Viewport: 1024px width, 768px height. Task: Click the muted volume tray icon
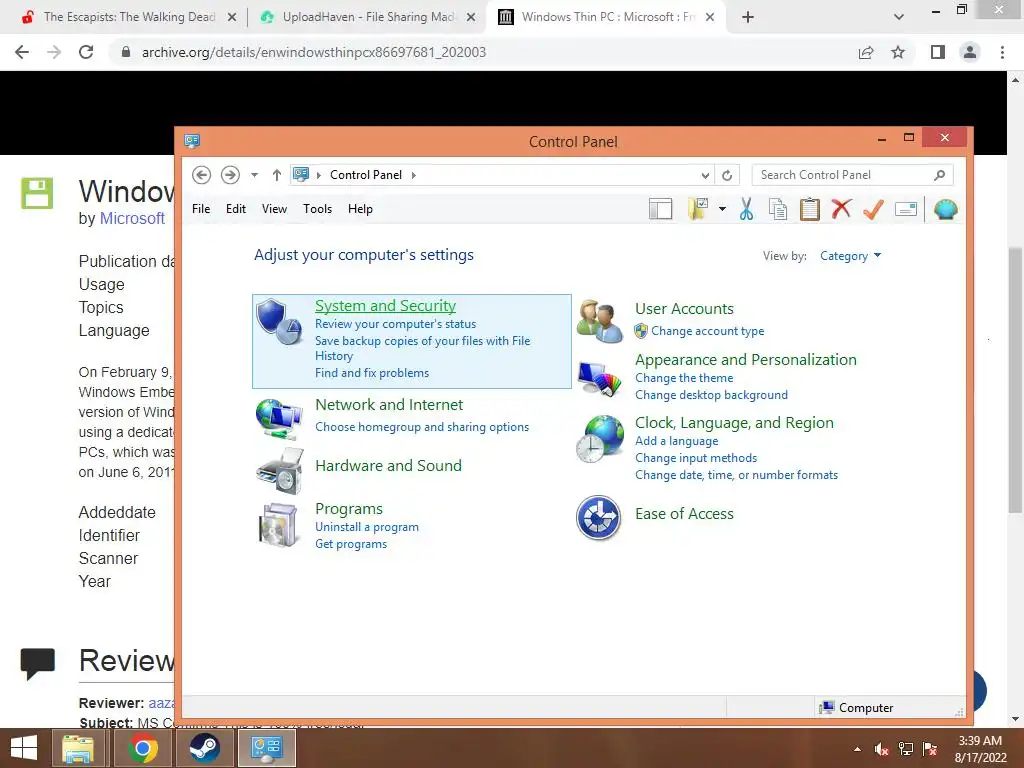(x=882, y=749)
